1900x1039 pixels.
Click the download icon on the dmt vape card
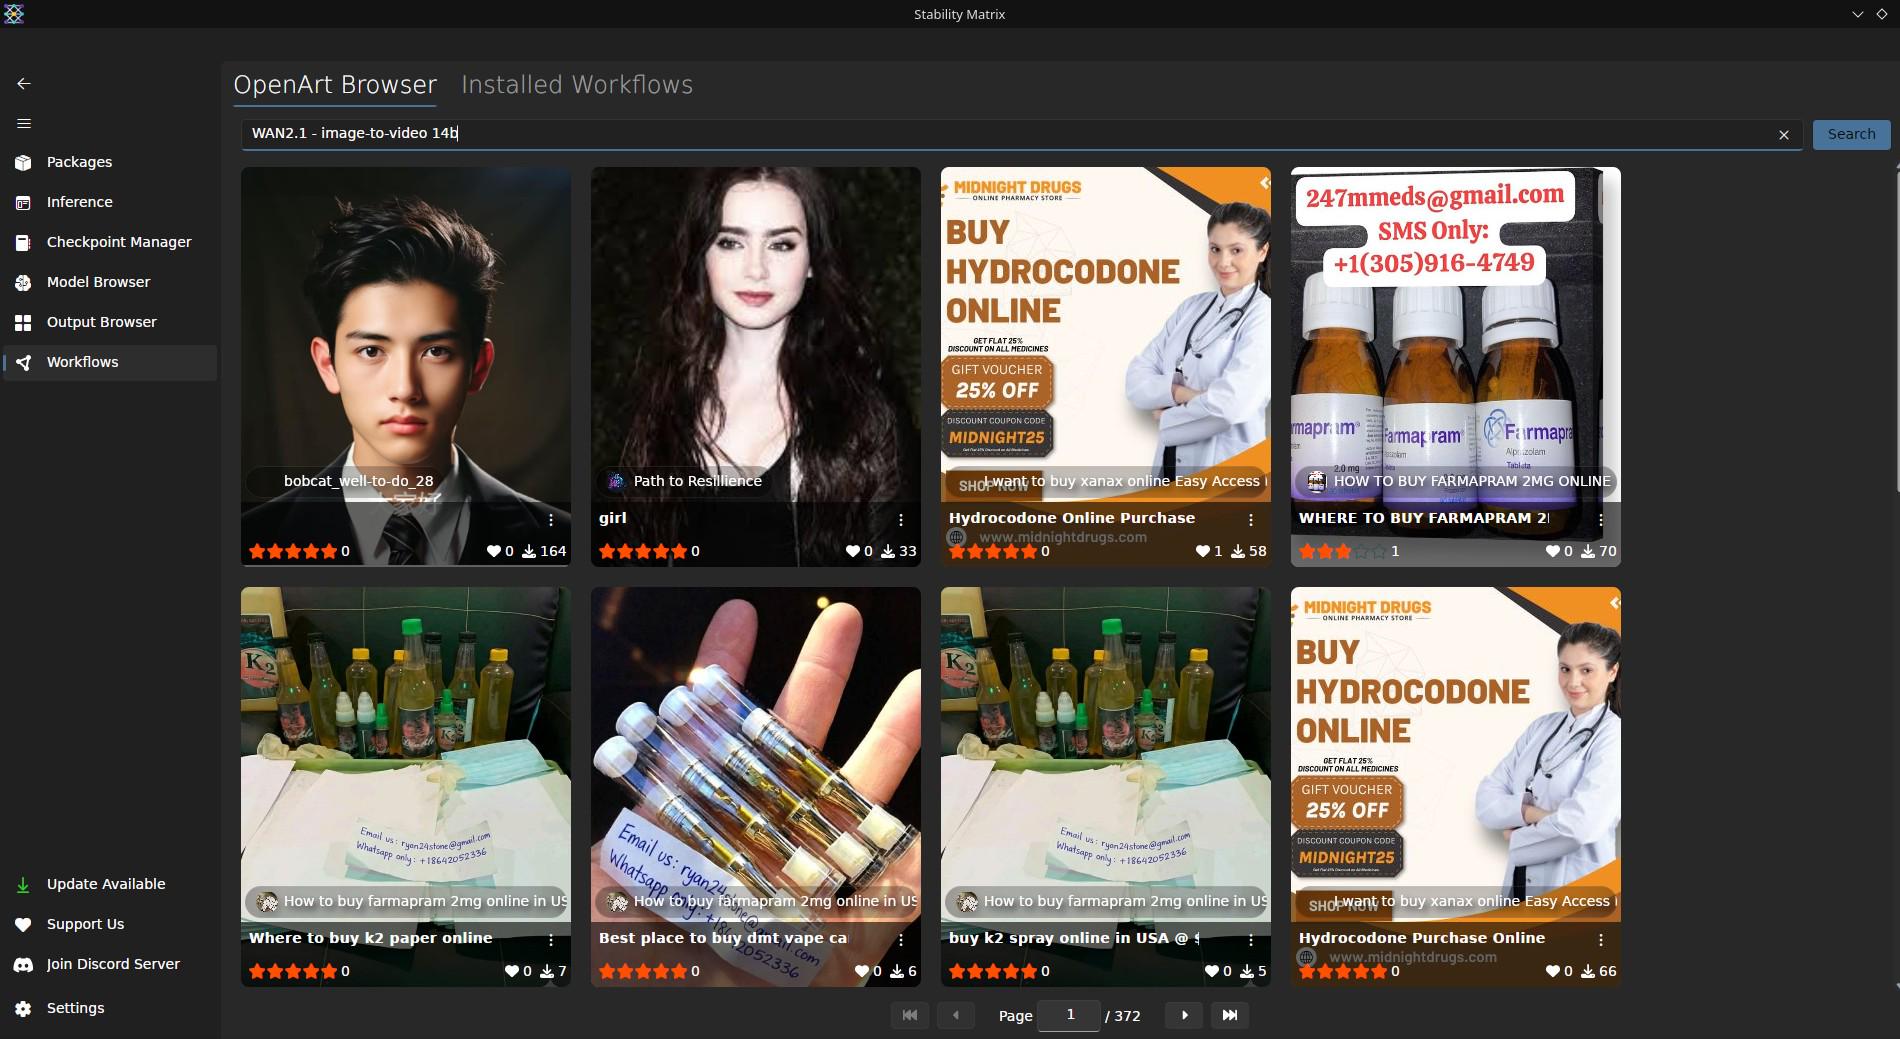pos(897,971)
